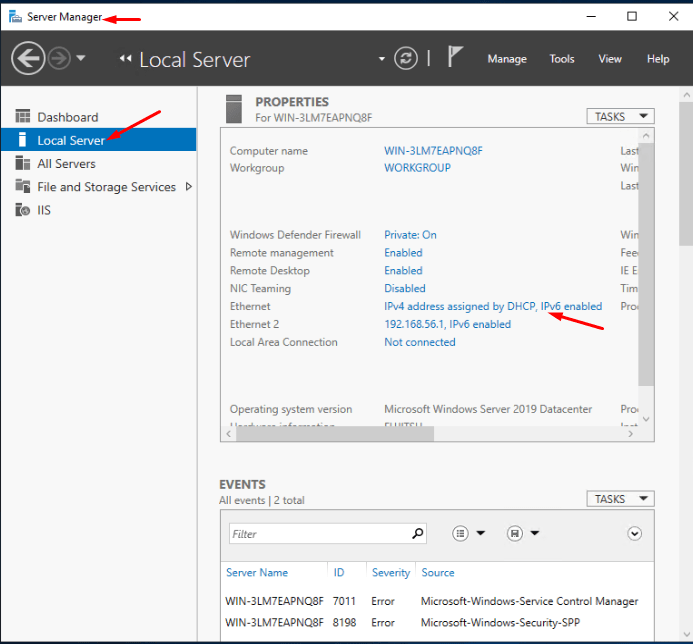
Task: Open the notifications flag icon
Action: click(x=456, y=58)
